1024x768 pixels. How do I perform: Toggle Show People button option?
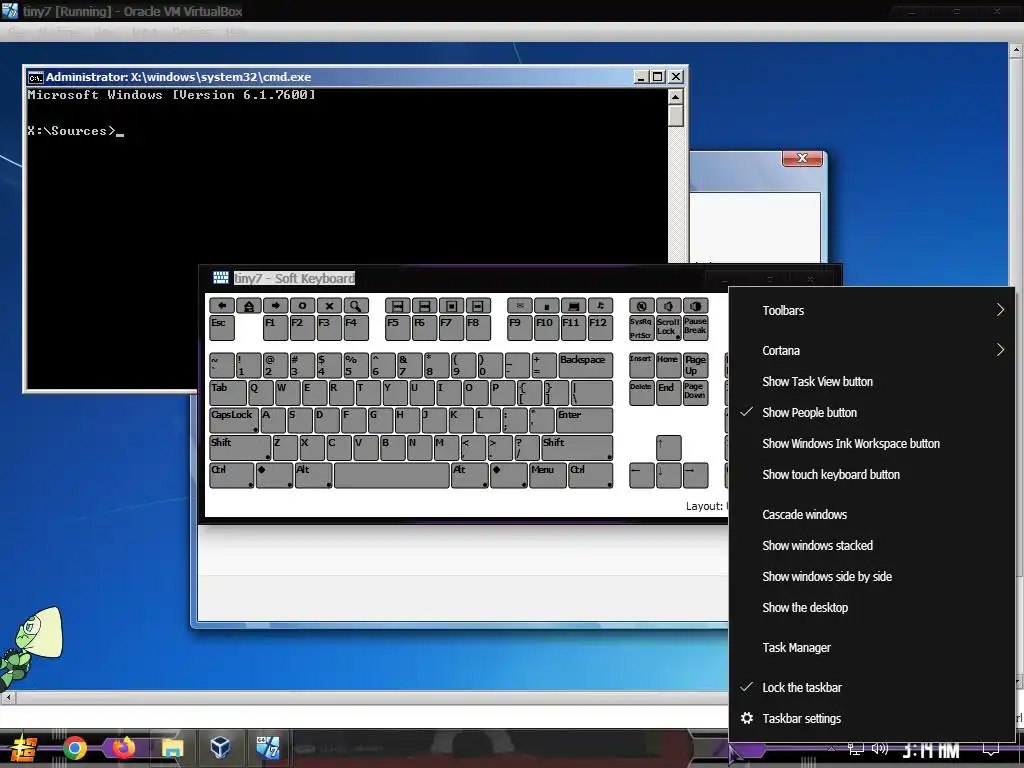click(872, 413)
